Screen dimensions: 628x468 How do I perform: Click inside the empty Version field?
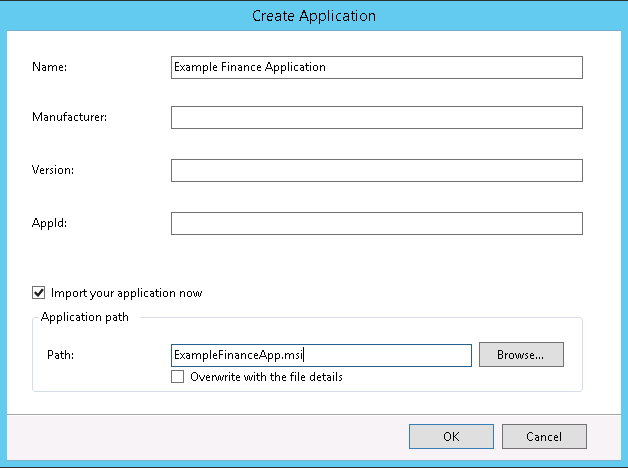[x=376, y=170]
